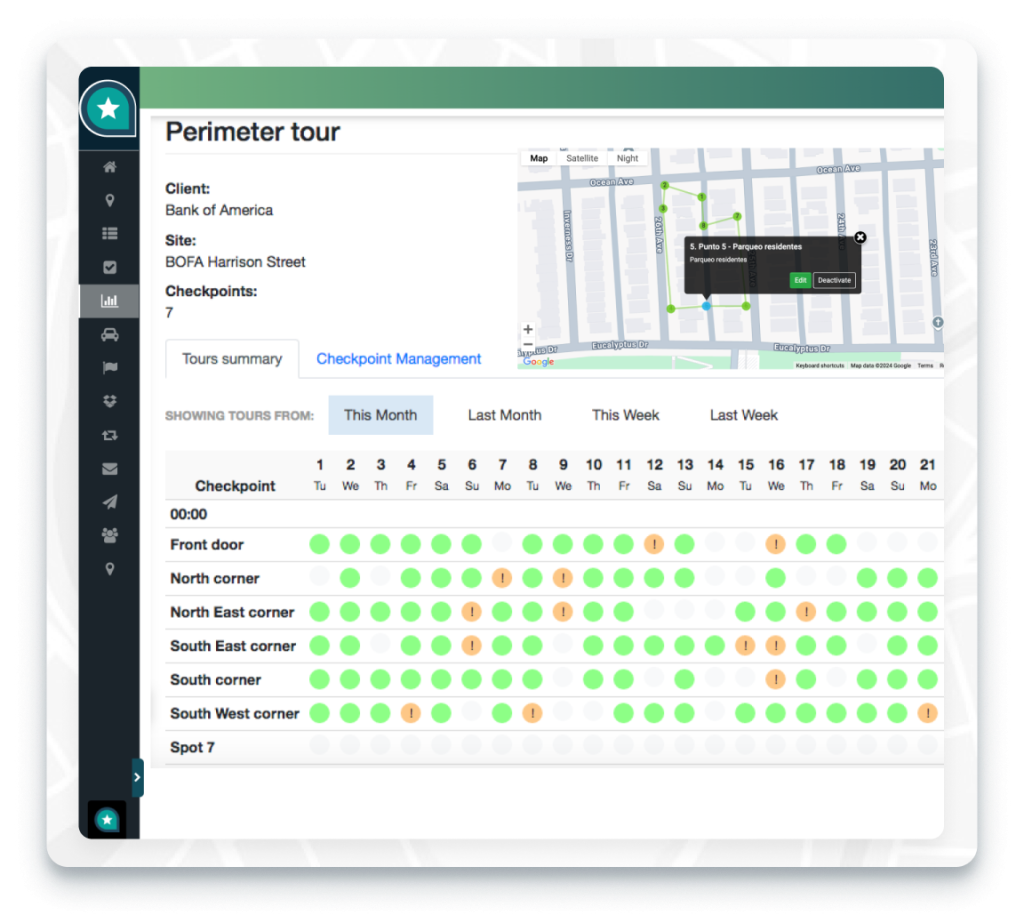1024x923 pixels.
Task: Click South West corner alert on day 8
Action: coord(532,713)
